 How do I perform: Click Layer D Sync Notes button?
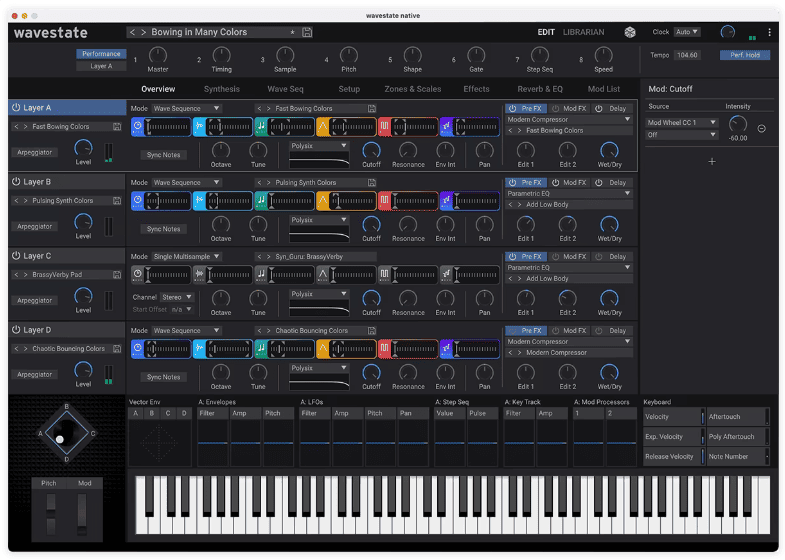tap(163, 377)
